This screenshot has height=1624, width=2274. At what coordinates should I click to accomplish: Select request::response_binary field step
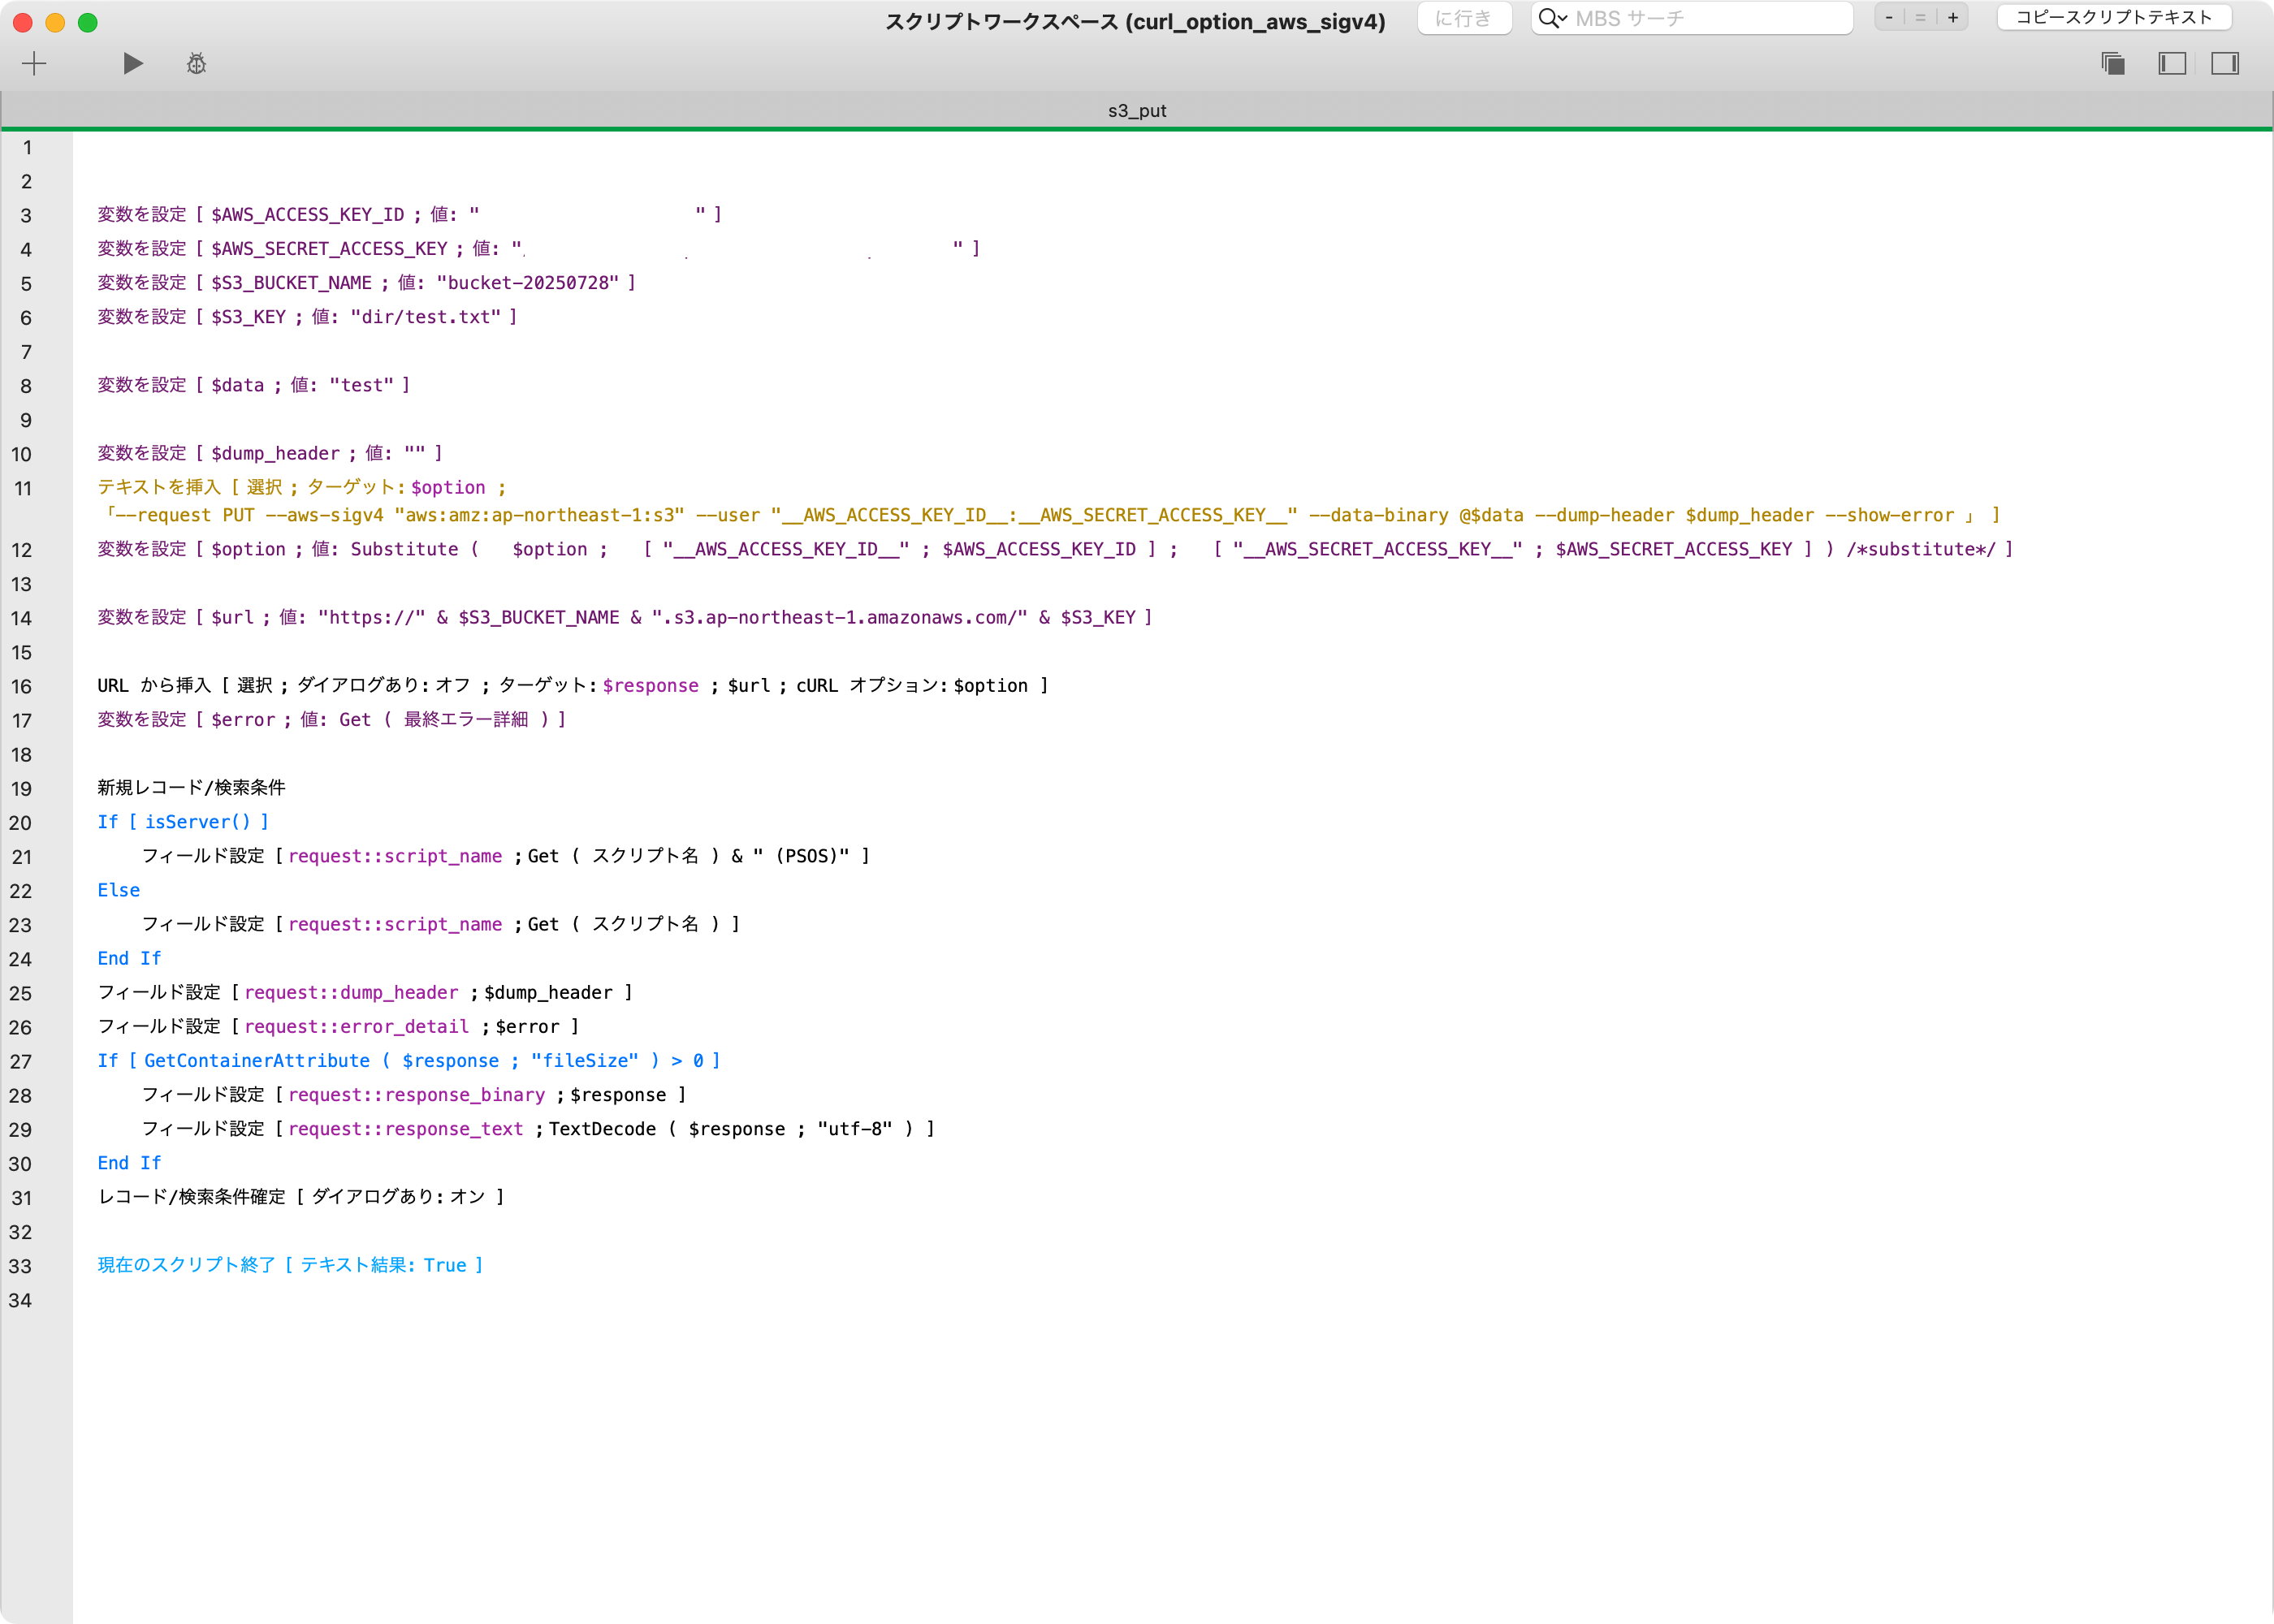[414, 1094]
